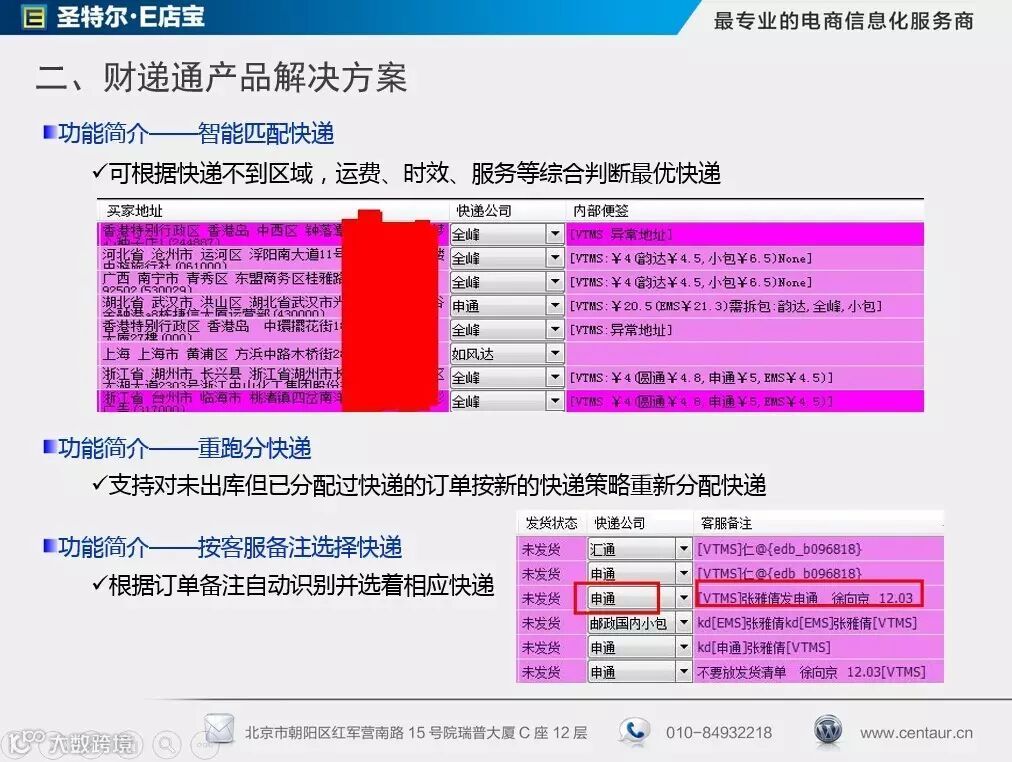Click heading 功能简介——按客服备注选择快递
This screenshot has height=762, width=1012.
tap(230, 547)
